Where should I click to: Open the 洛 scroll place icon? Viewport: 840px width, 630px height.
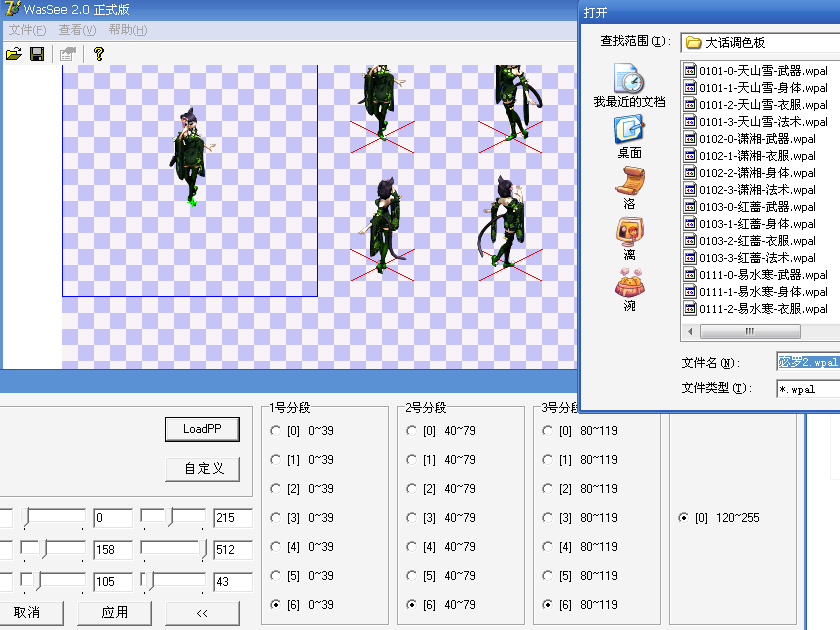[x=629, y=188]
